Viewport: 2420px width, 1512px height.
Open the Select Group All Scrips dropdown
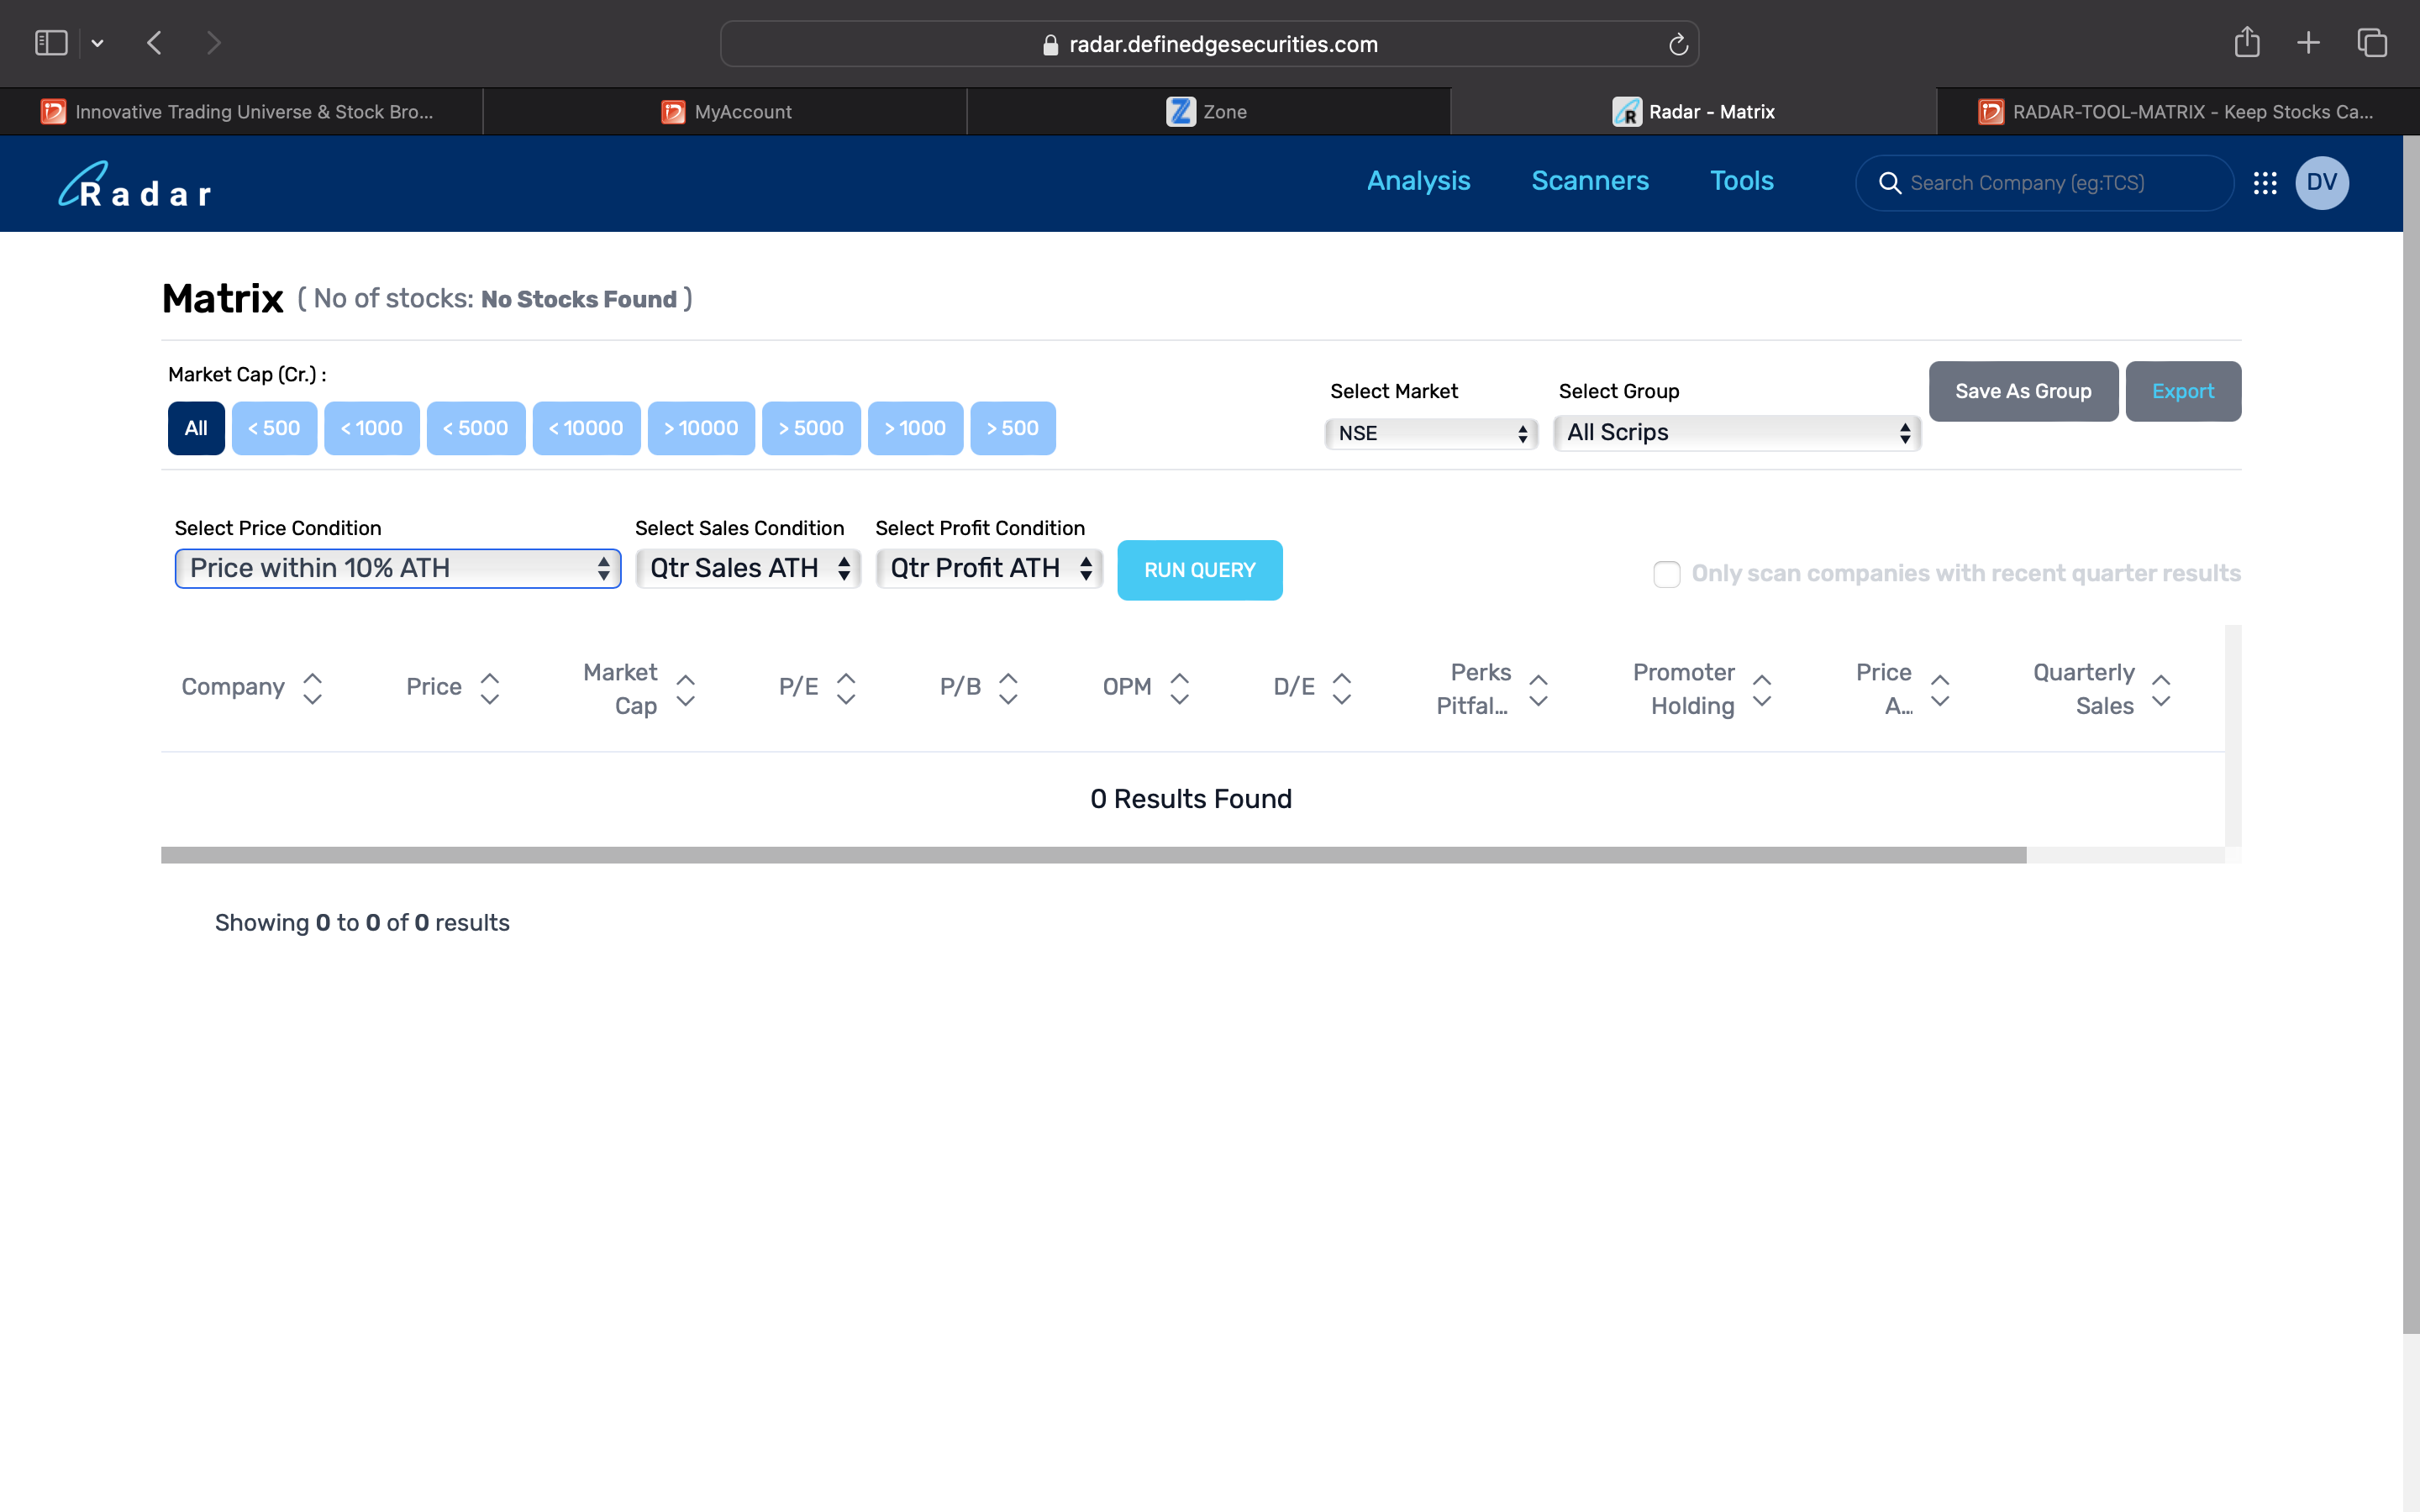pyautogui.click(x=1737, y=433)
